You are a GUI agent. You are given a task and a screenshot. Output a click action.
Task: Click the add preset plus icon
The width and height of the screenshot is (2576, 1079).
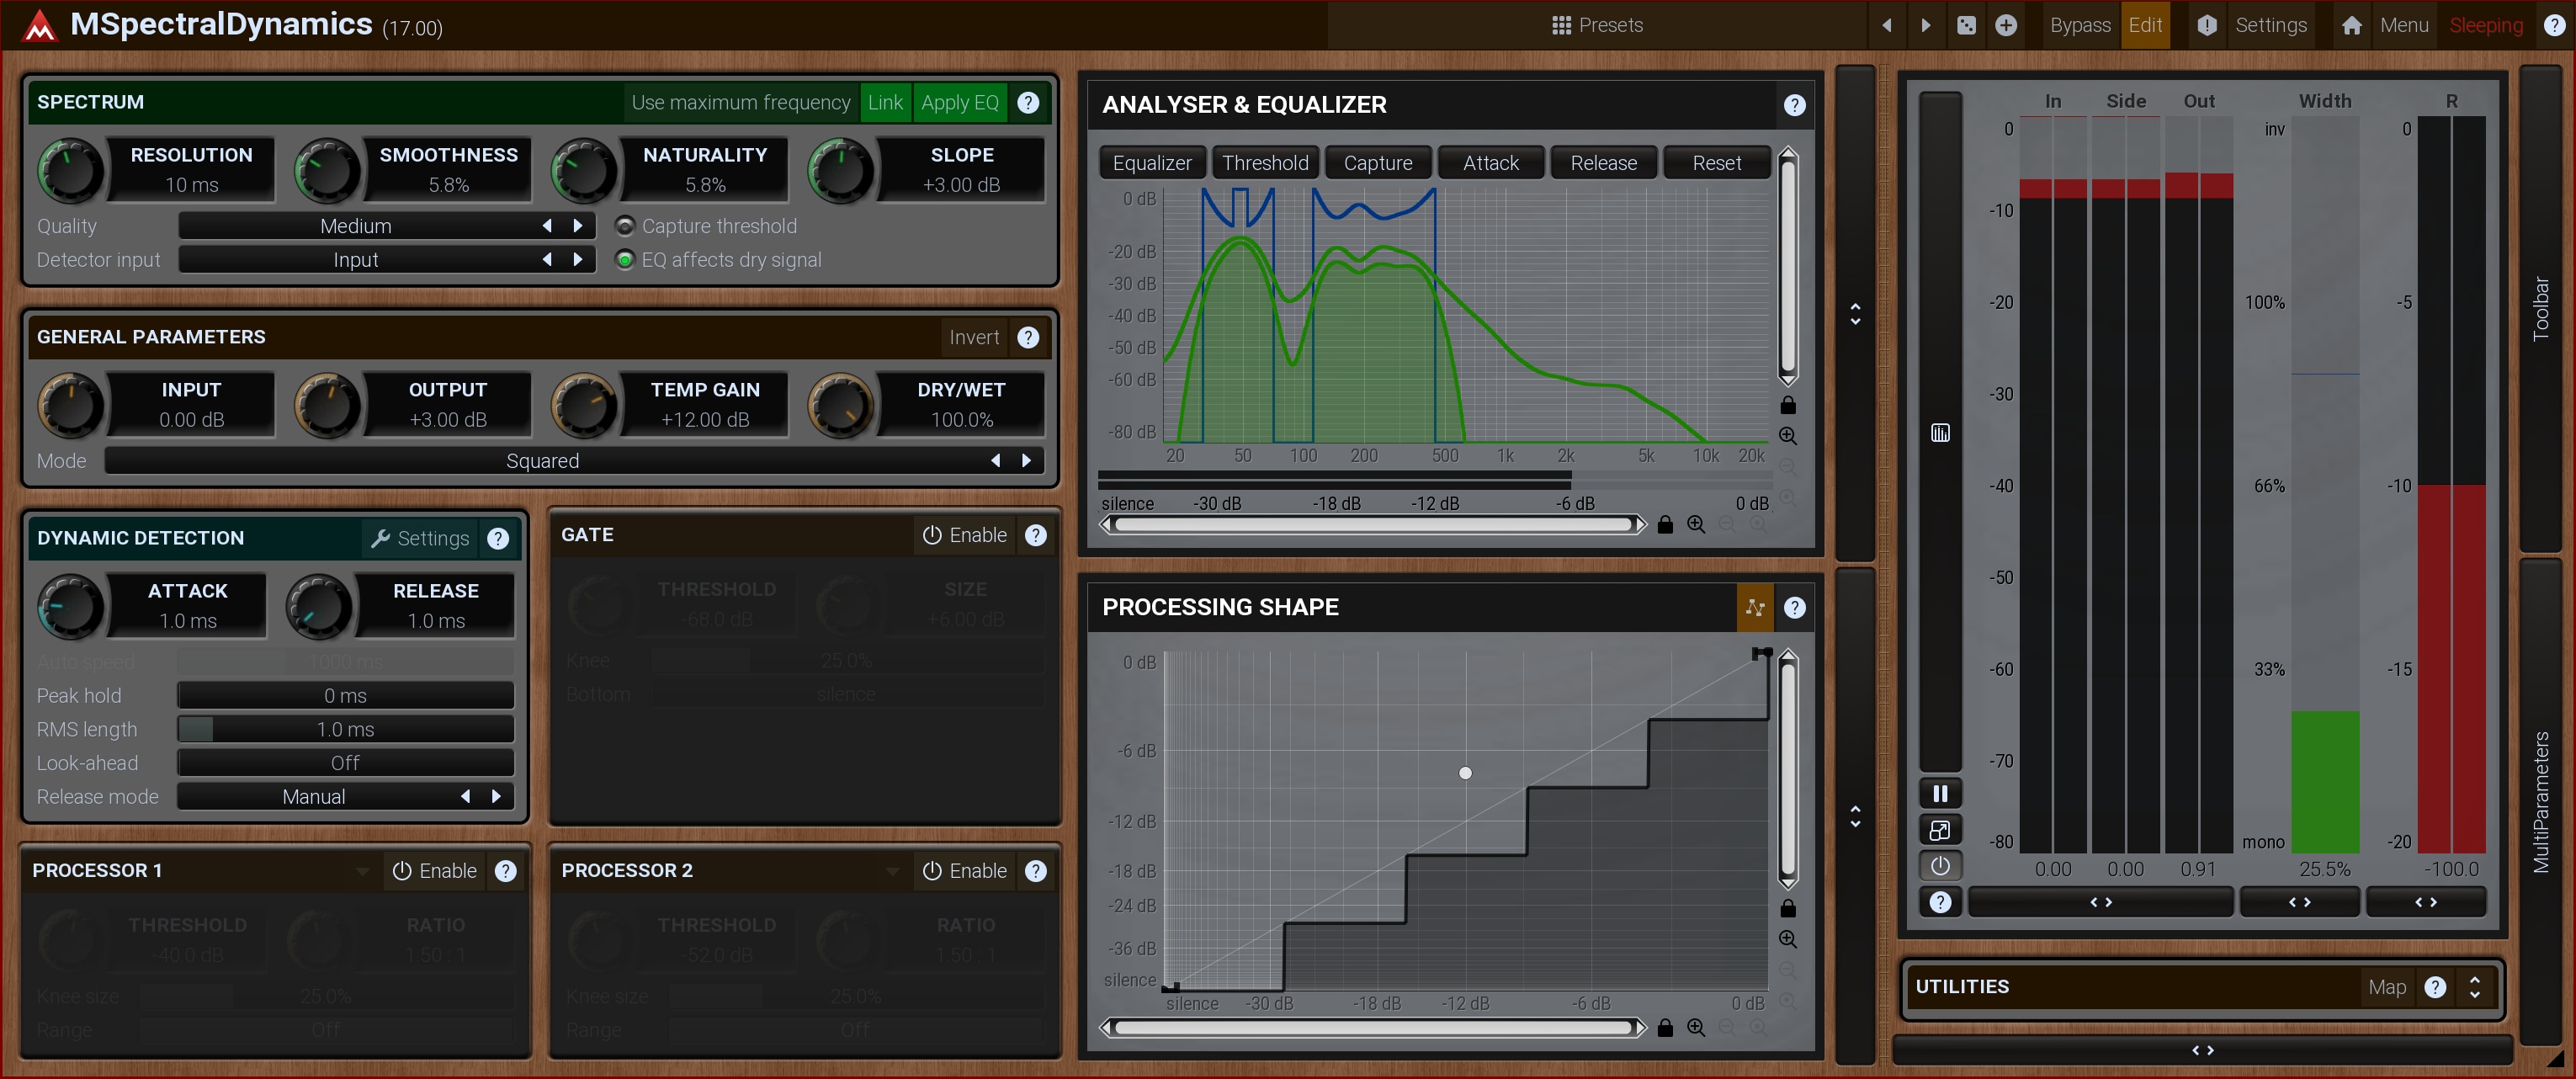tap(2006, 25)
